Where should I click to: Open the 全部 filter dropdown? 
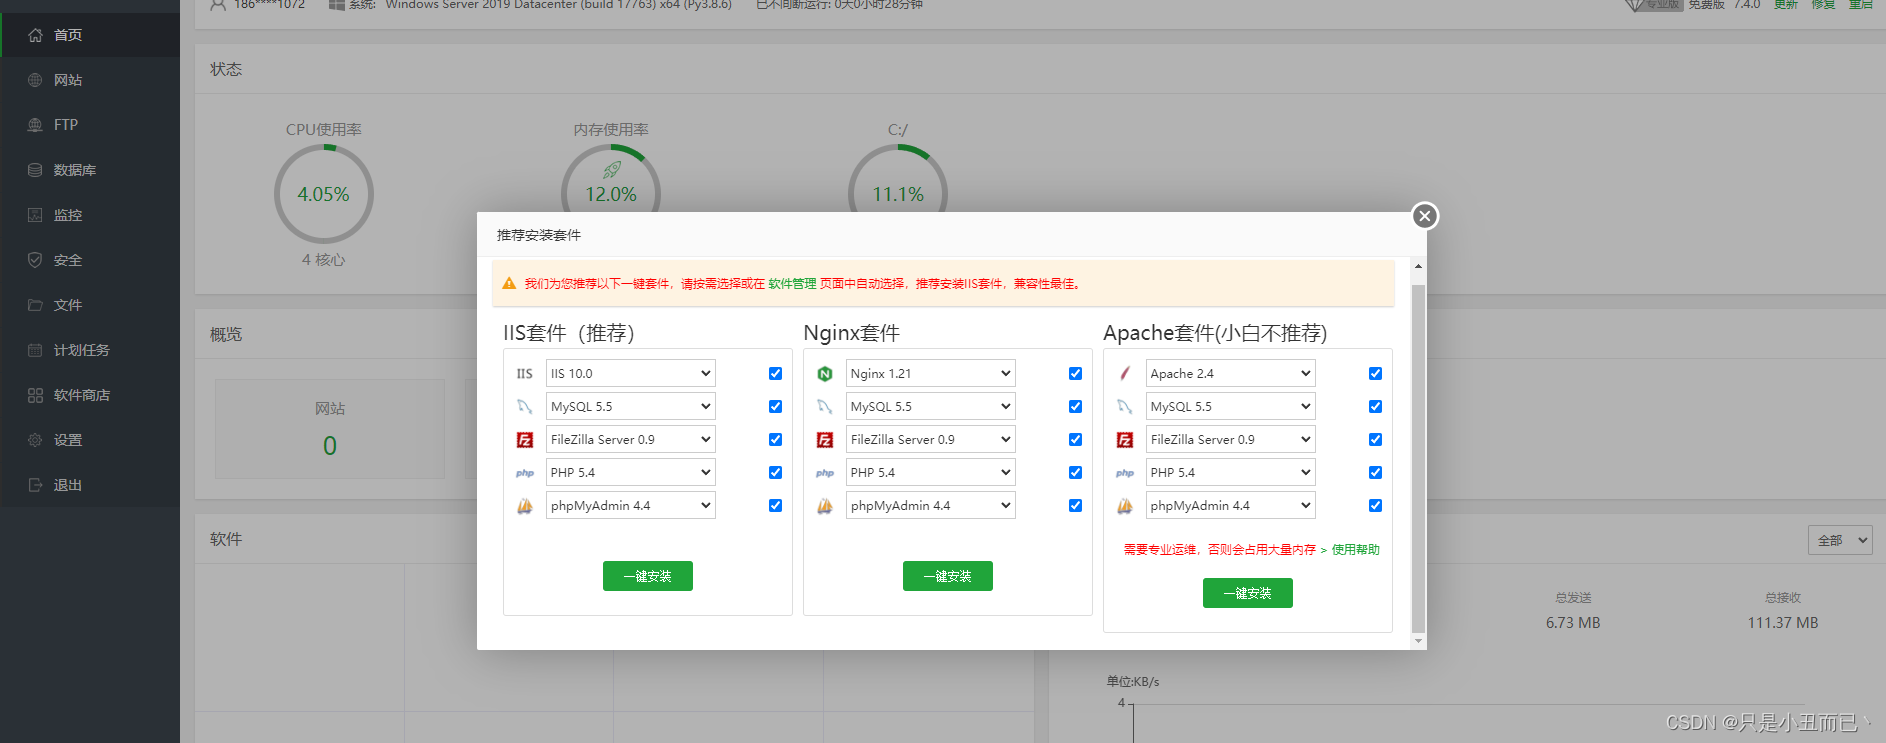click(1840, 540)
